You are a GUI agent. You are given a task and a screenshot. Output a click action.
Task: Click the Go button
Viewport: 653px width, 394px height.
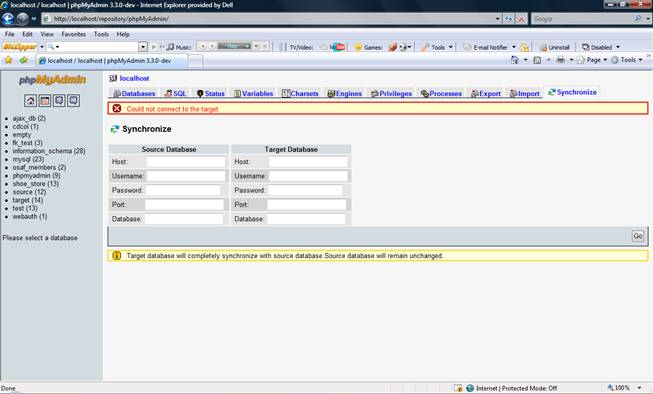click(638, 236)
